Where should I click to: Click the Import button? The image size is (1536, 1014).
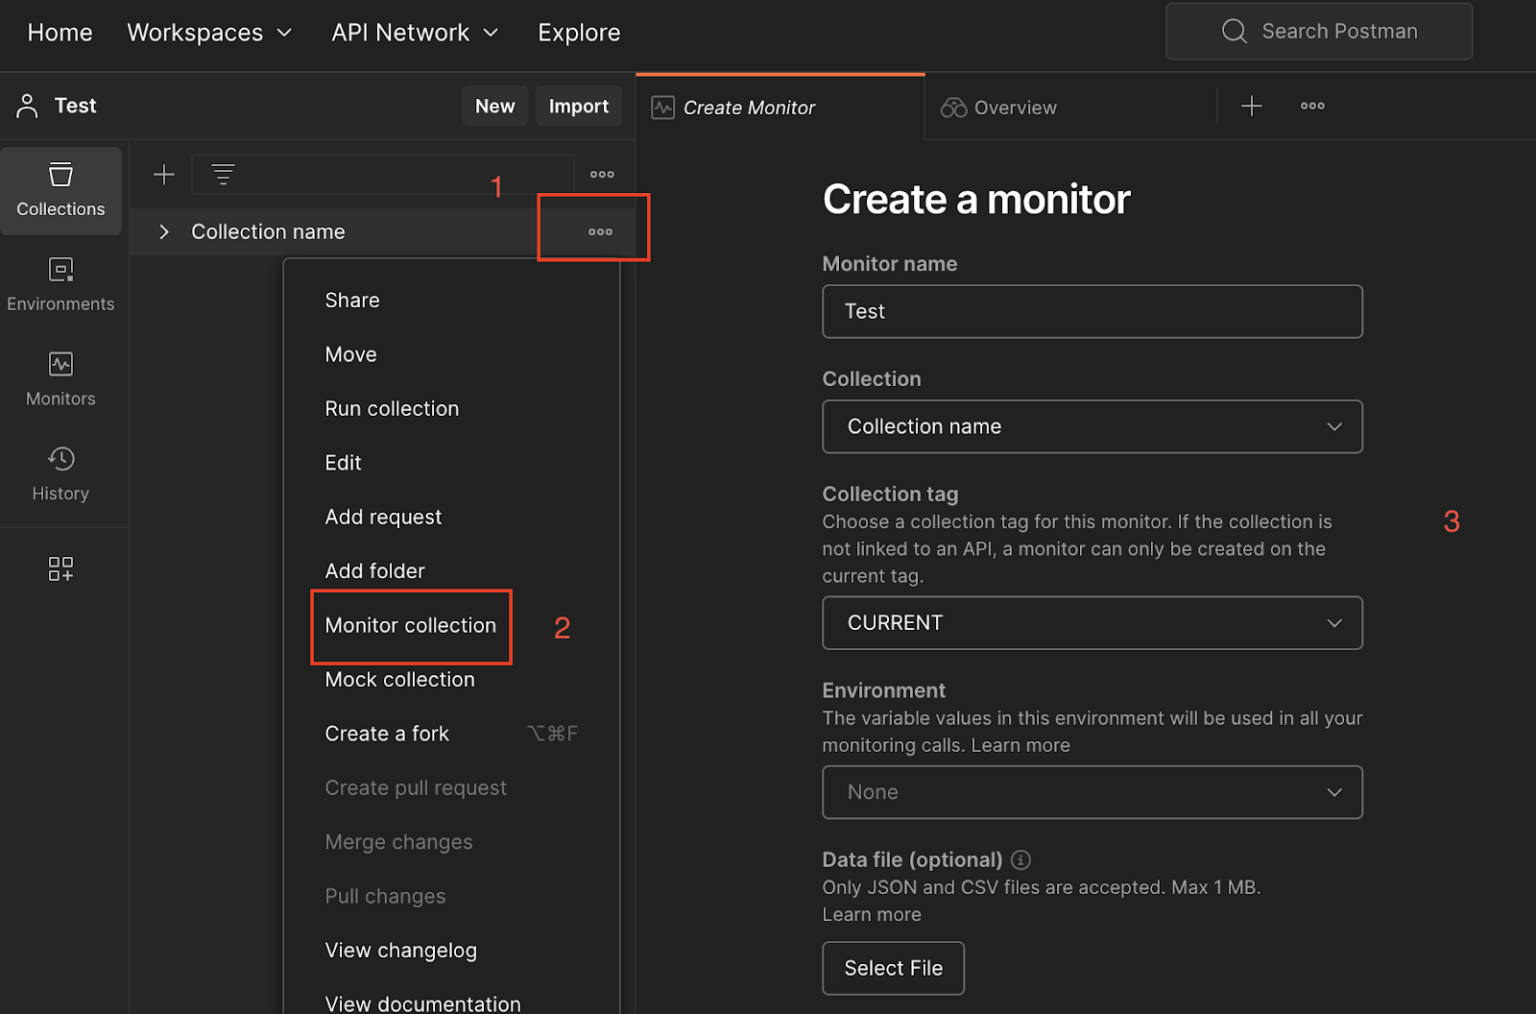[578, 105]
